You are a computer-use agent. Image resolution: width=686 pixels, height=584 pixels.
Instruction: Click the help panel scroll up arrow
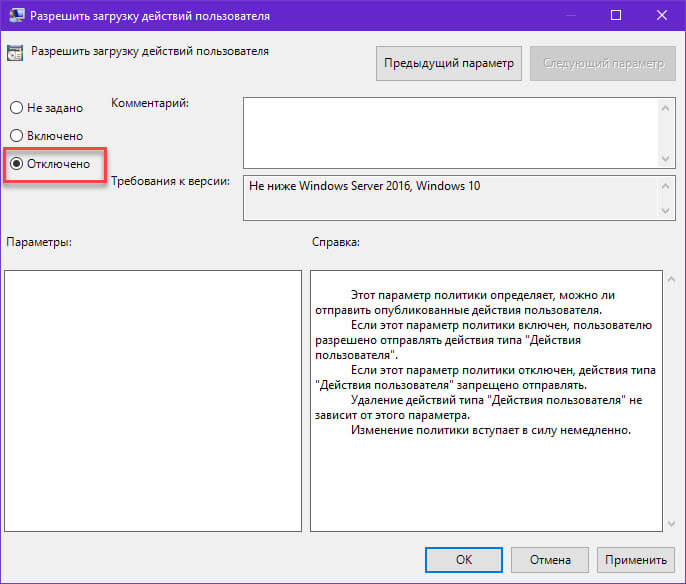point(672,279)
